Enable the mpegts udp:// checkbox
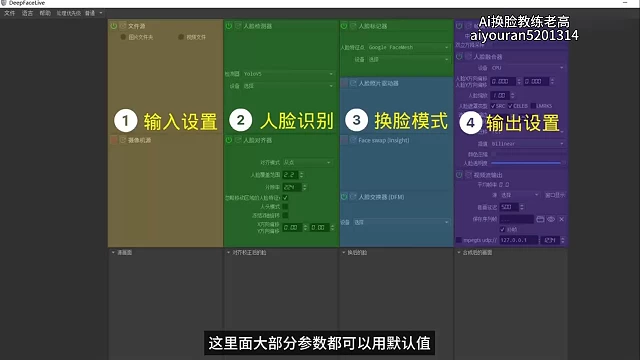 point(459,240)
